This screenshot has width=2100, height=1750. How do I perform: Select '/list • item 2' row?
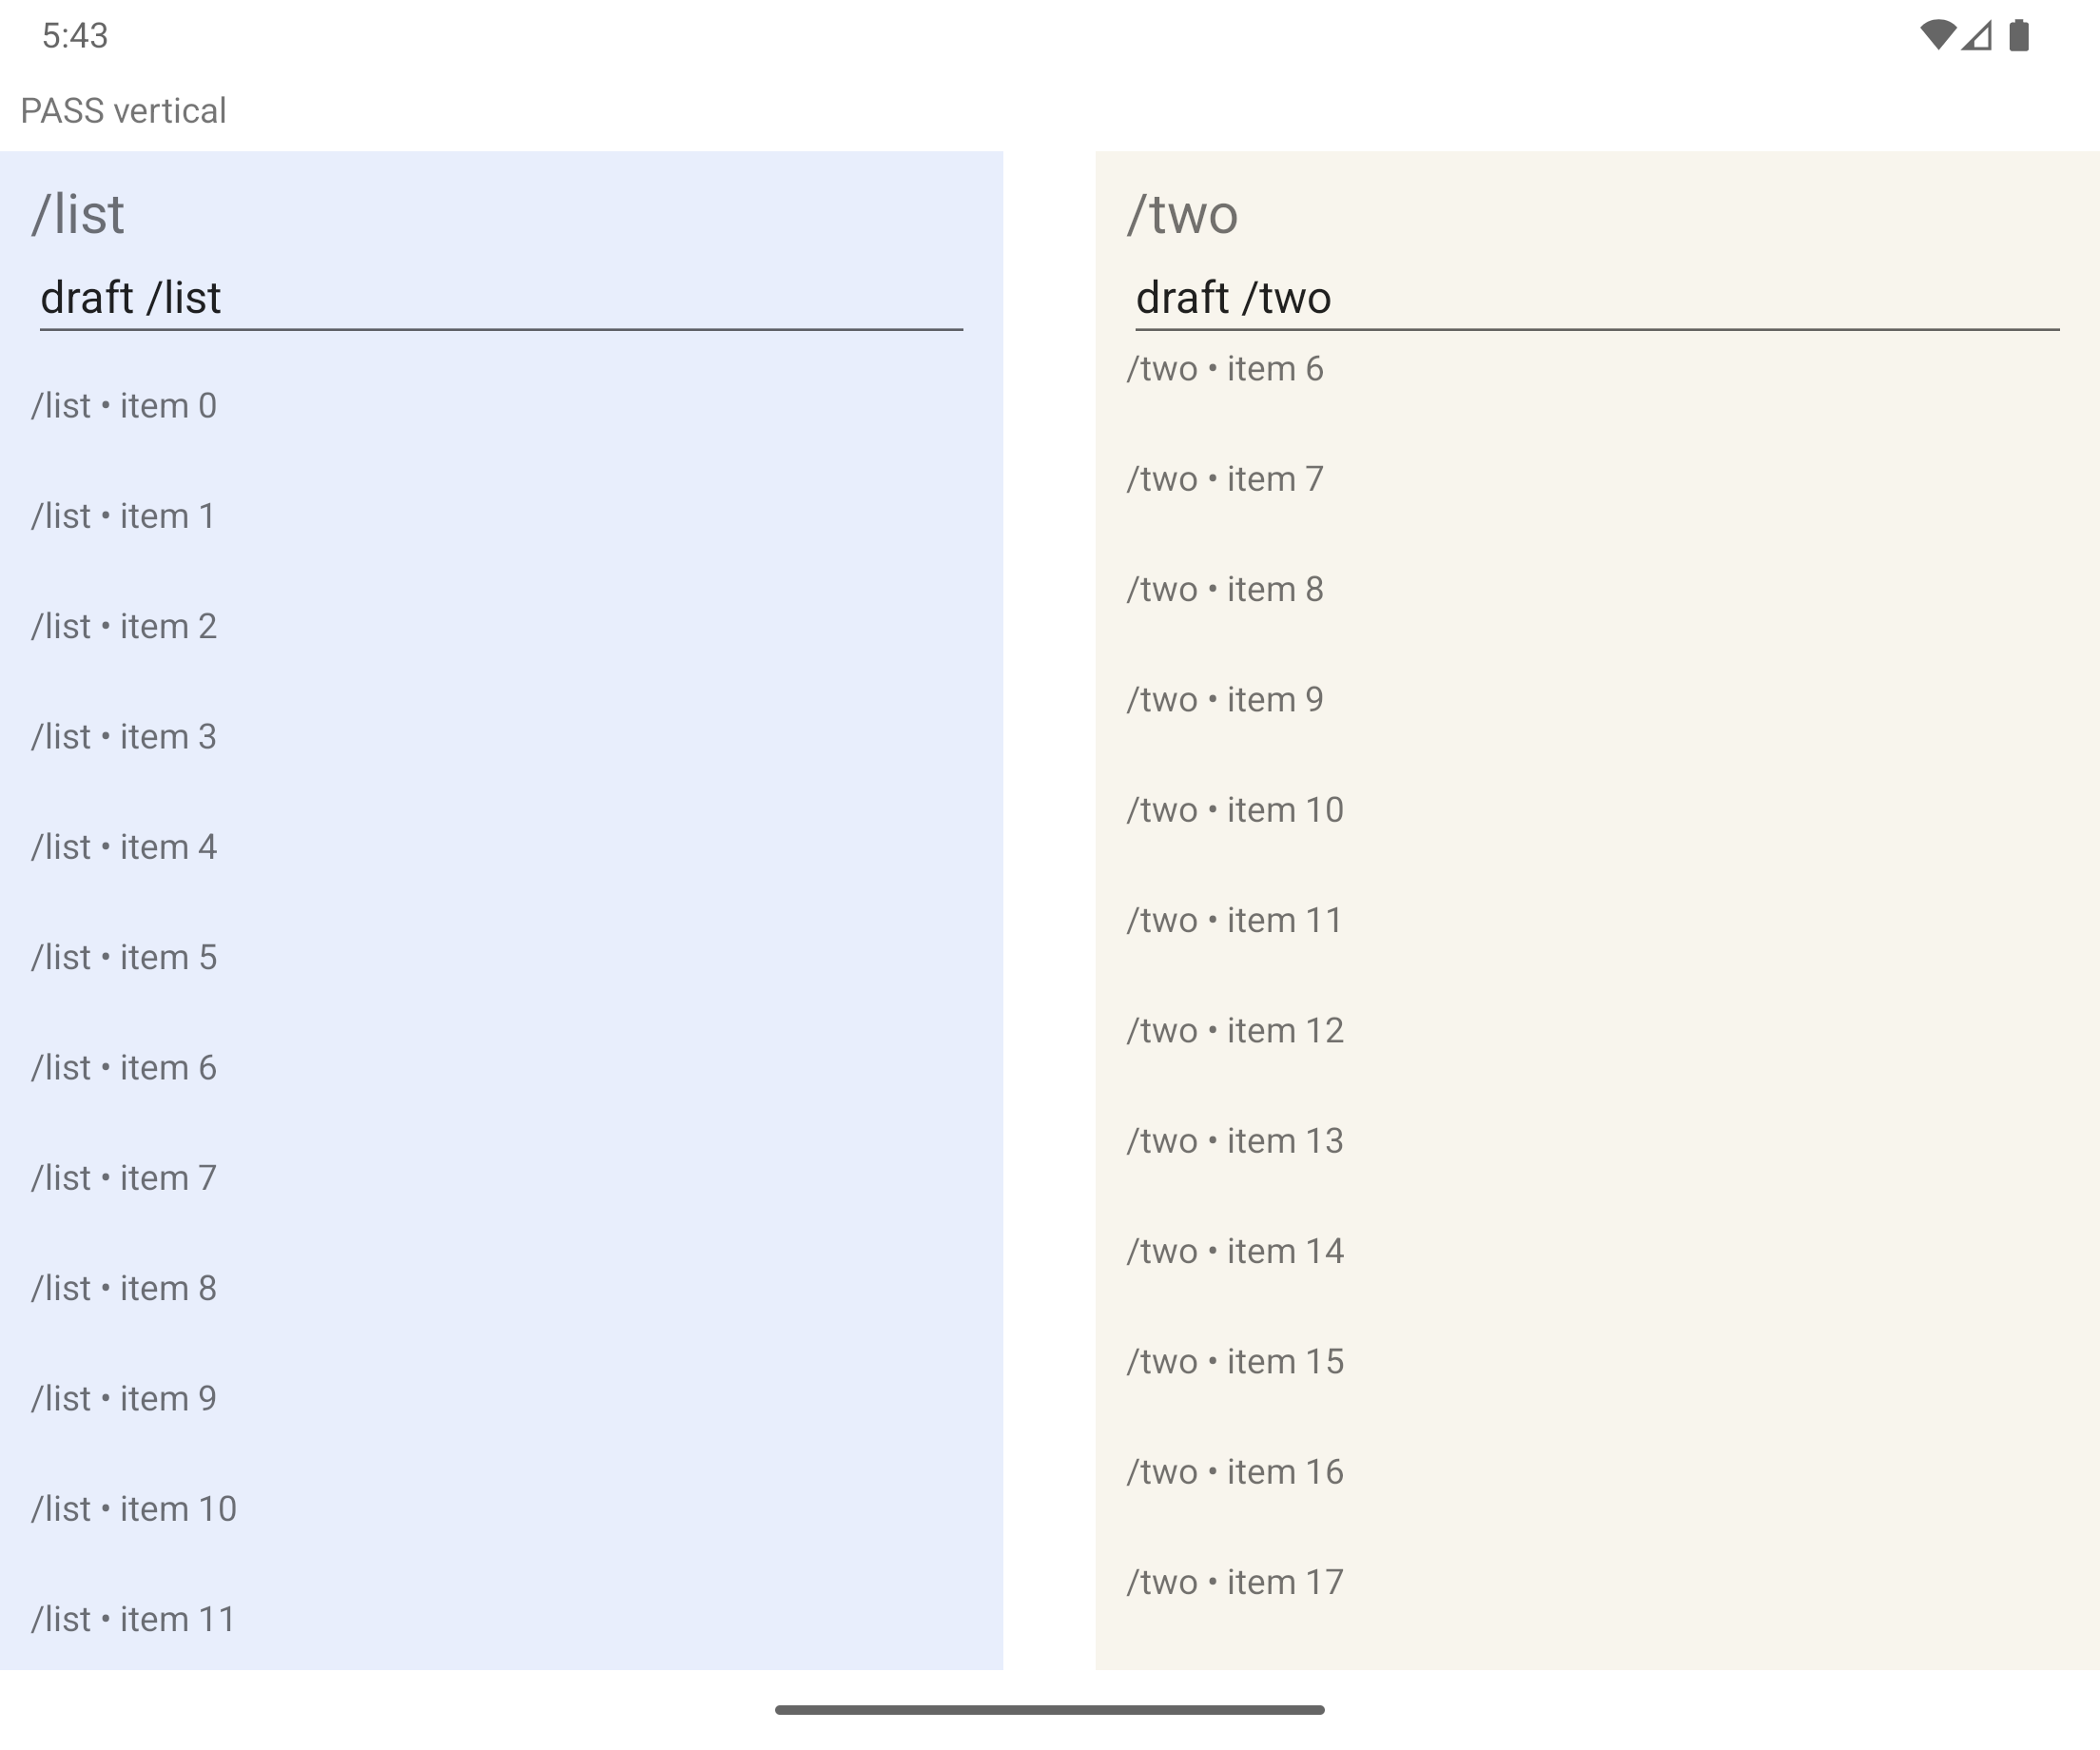(501, 626)
